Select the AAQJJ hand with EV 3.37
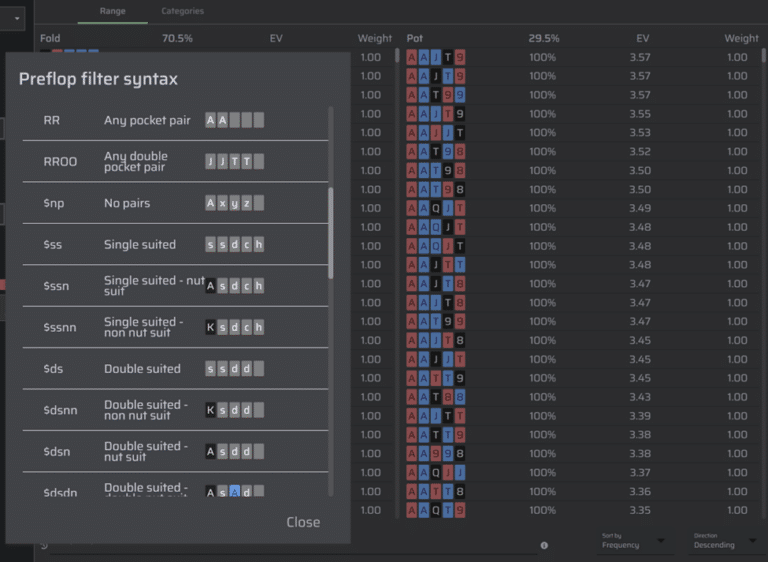 coord(436,473)
